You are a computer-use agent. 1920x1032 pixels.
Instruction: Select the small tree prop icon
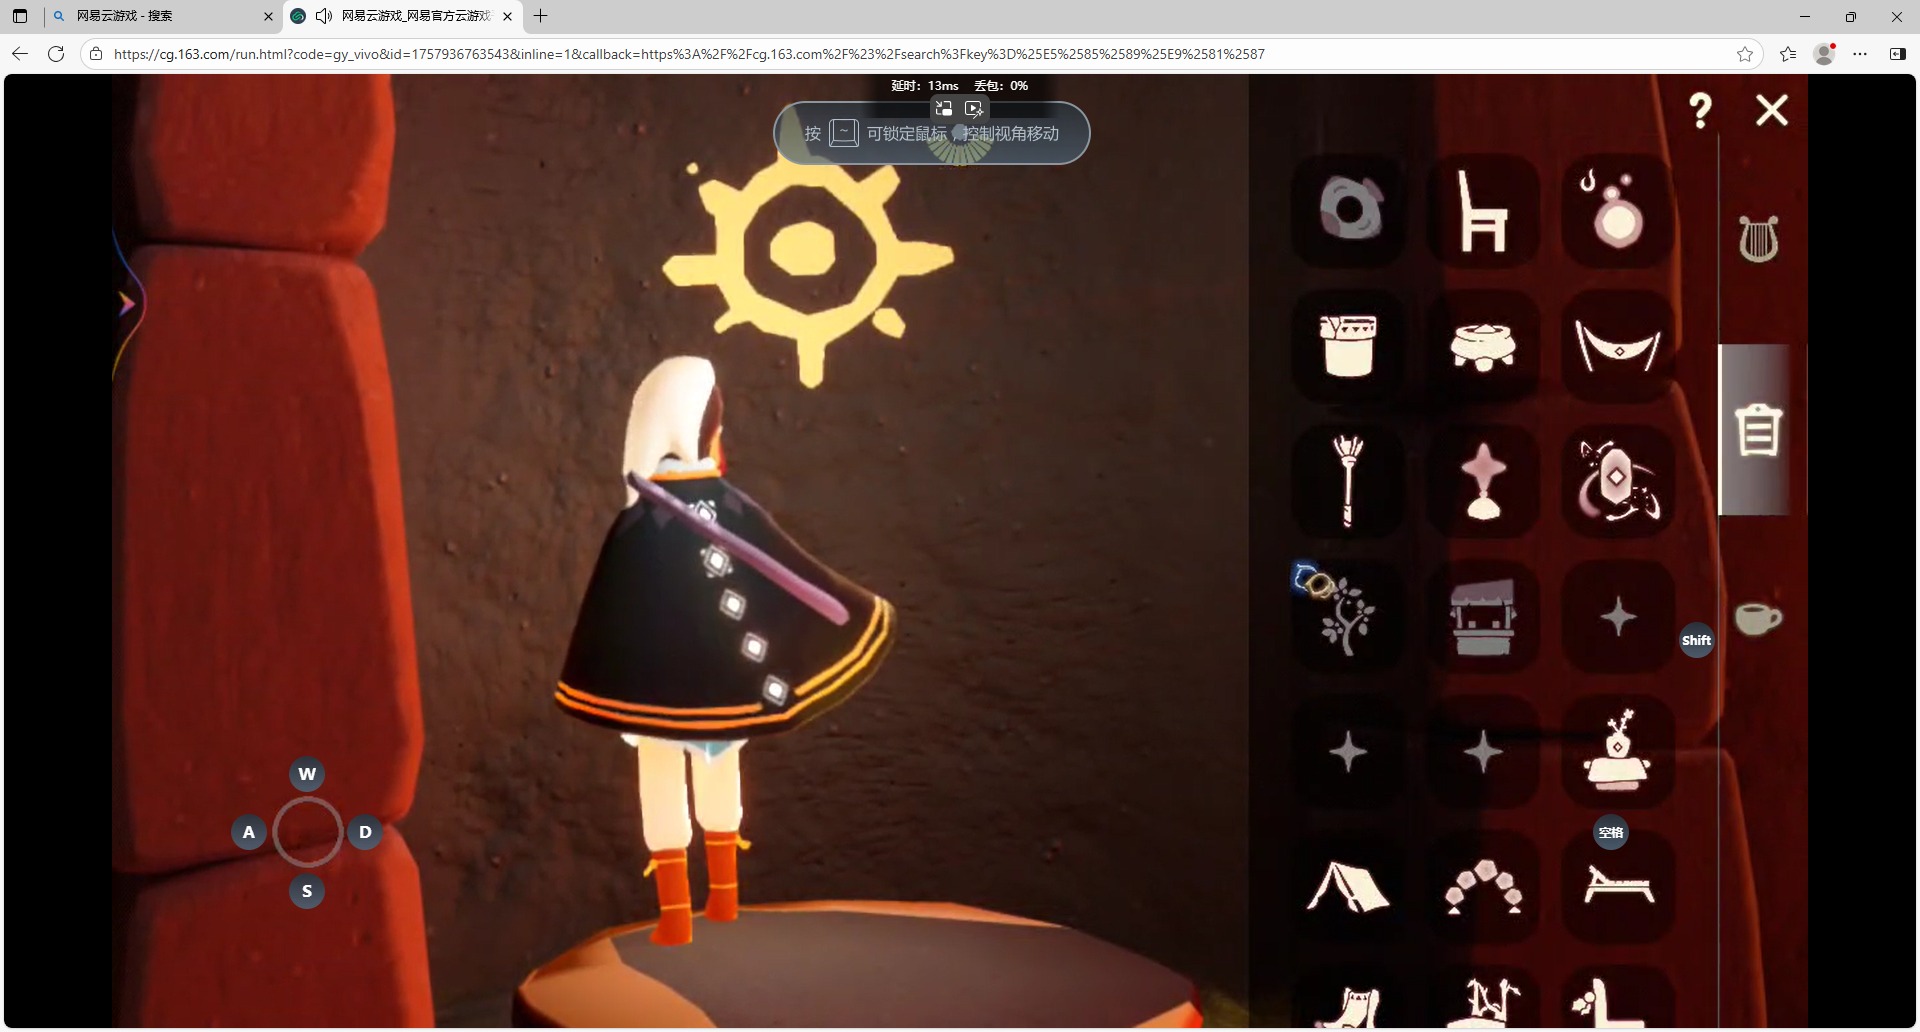pos(1349,616)
